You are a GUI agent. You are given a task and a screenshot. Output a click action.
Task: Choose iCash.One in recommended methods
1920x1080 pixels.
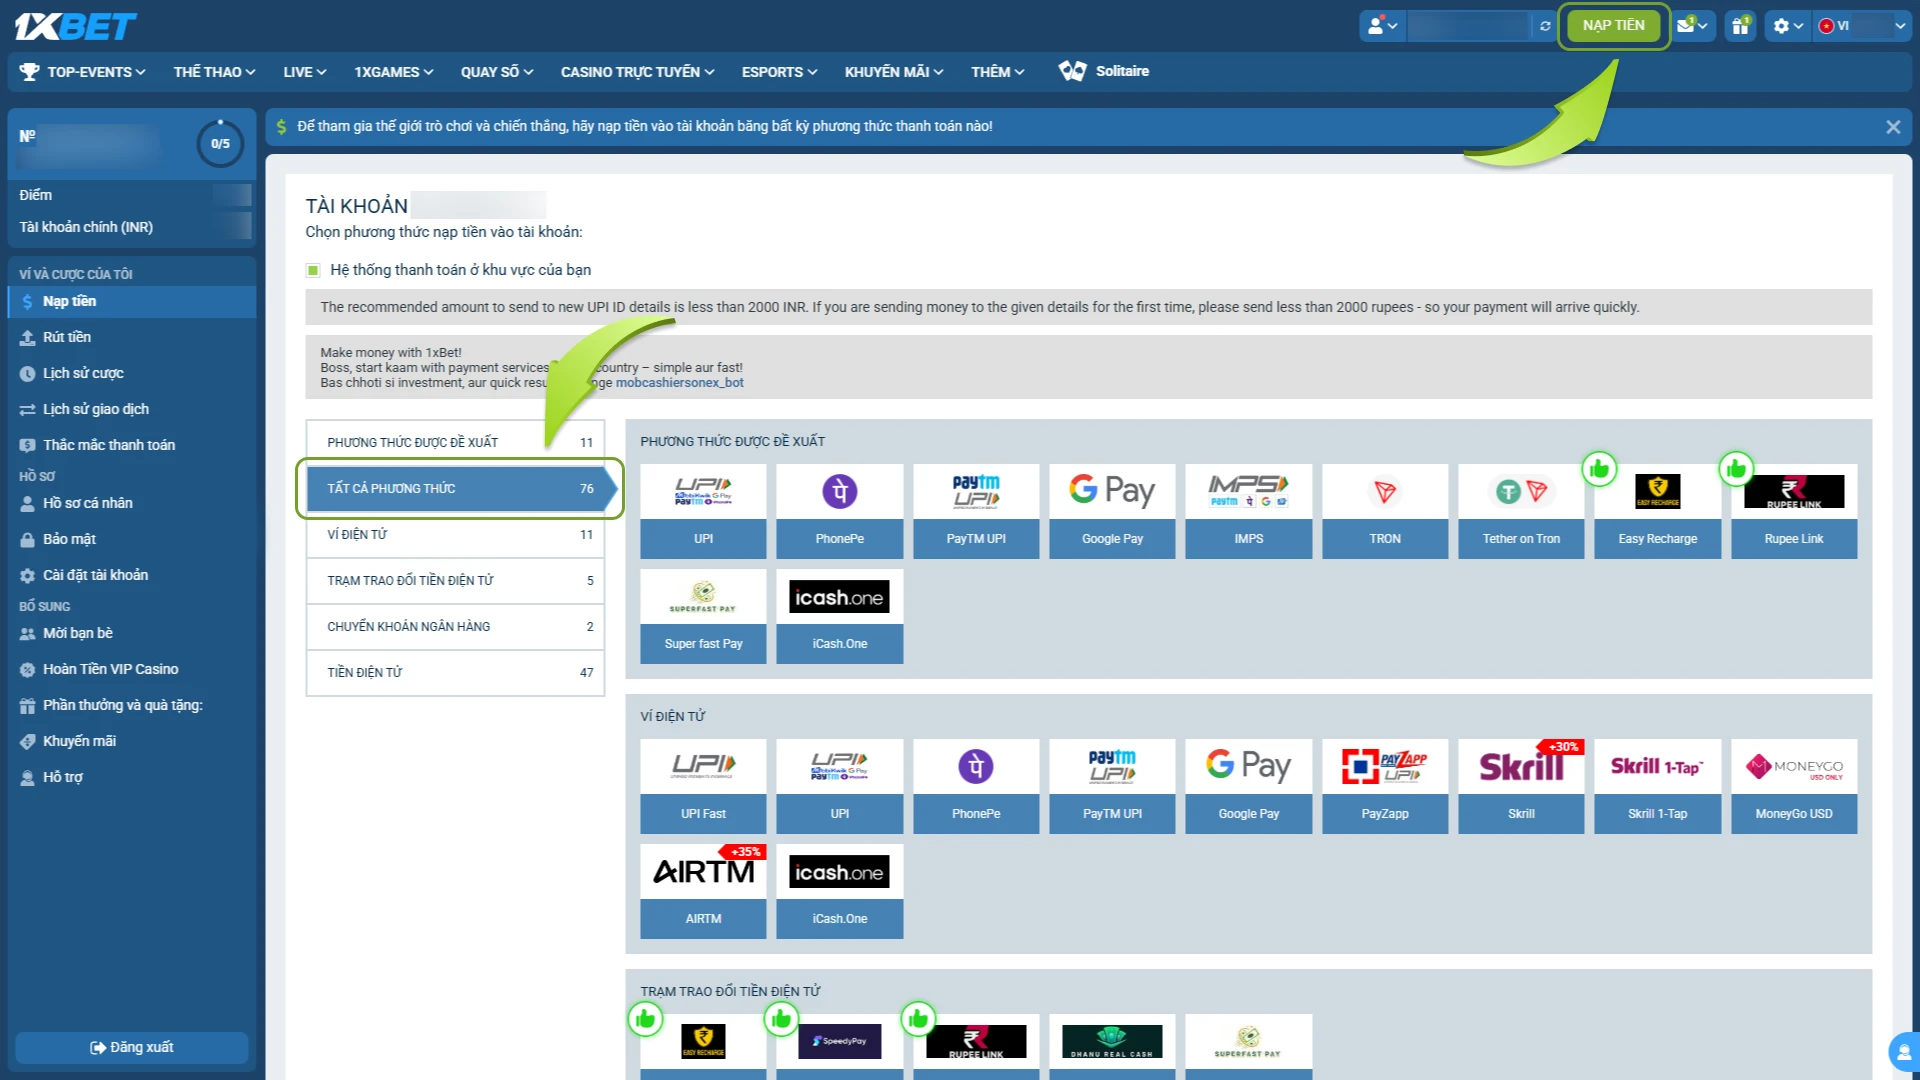click(x=840, y=616)
